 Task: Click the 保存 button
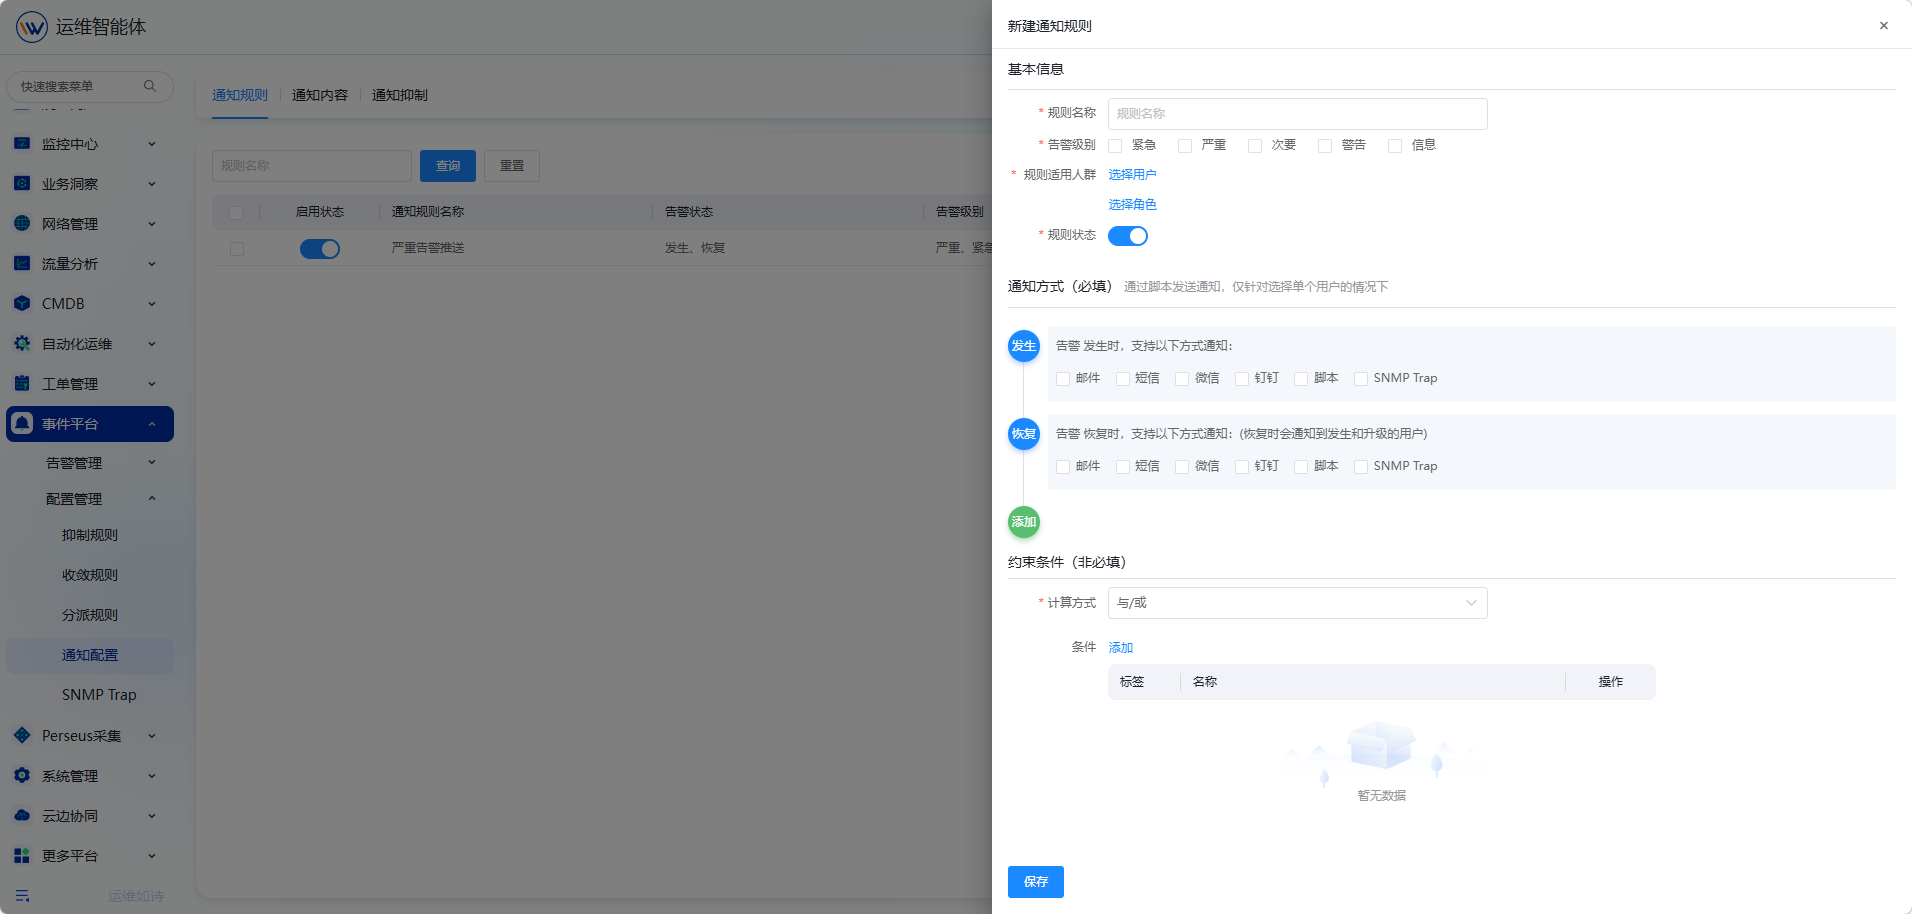tap(1035, 882)
